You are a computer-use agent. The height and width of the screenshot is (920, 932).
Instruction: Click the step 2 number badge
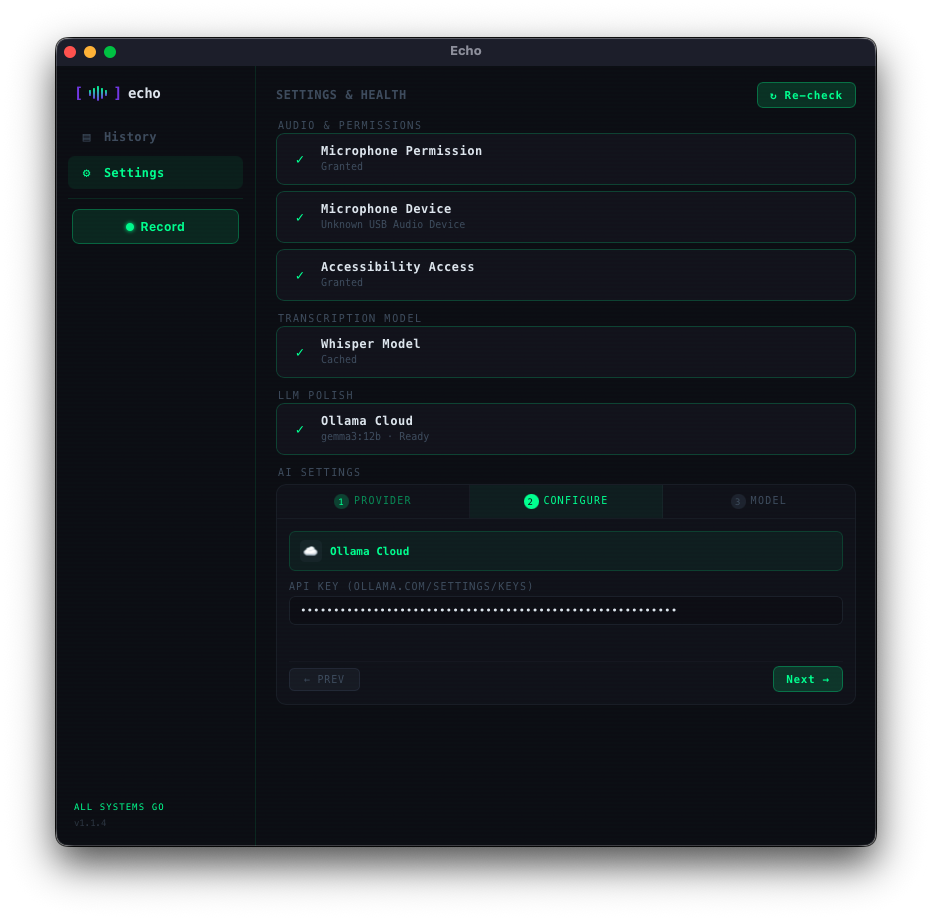531,502
